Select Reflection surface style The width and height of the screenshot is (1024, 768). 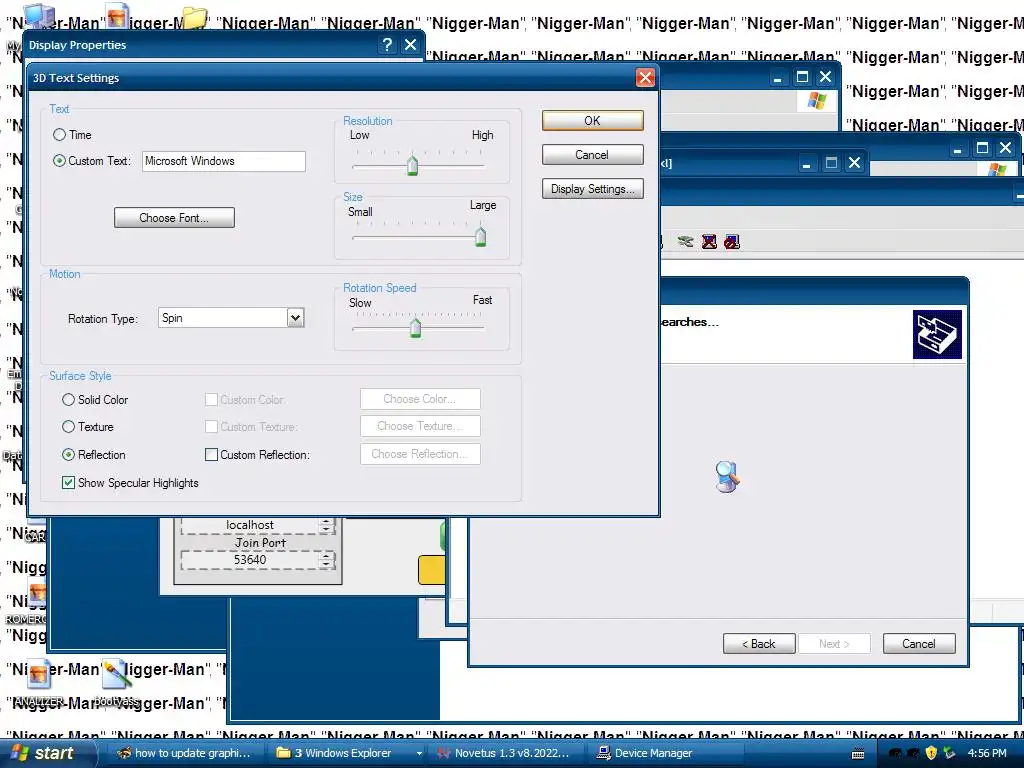(68, 455)
